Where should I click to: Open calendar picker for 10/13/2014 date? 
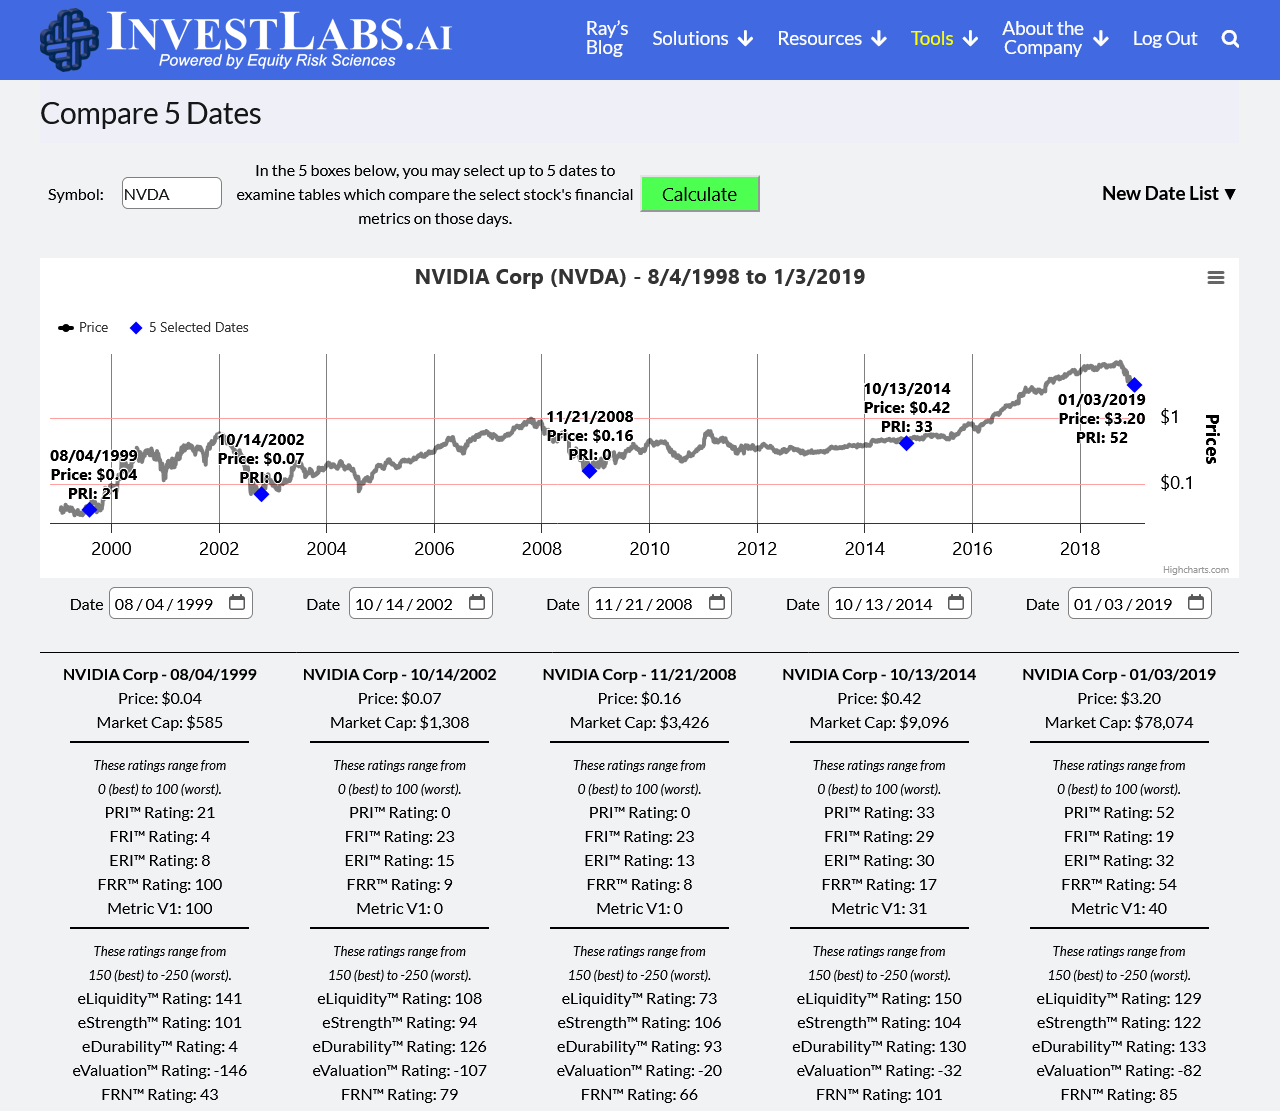[956, 603]
